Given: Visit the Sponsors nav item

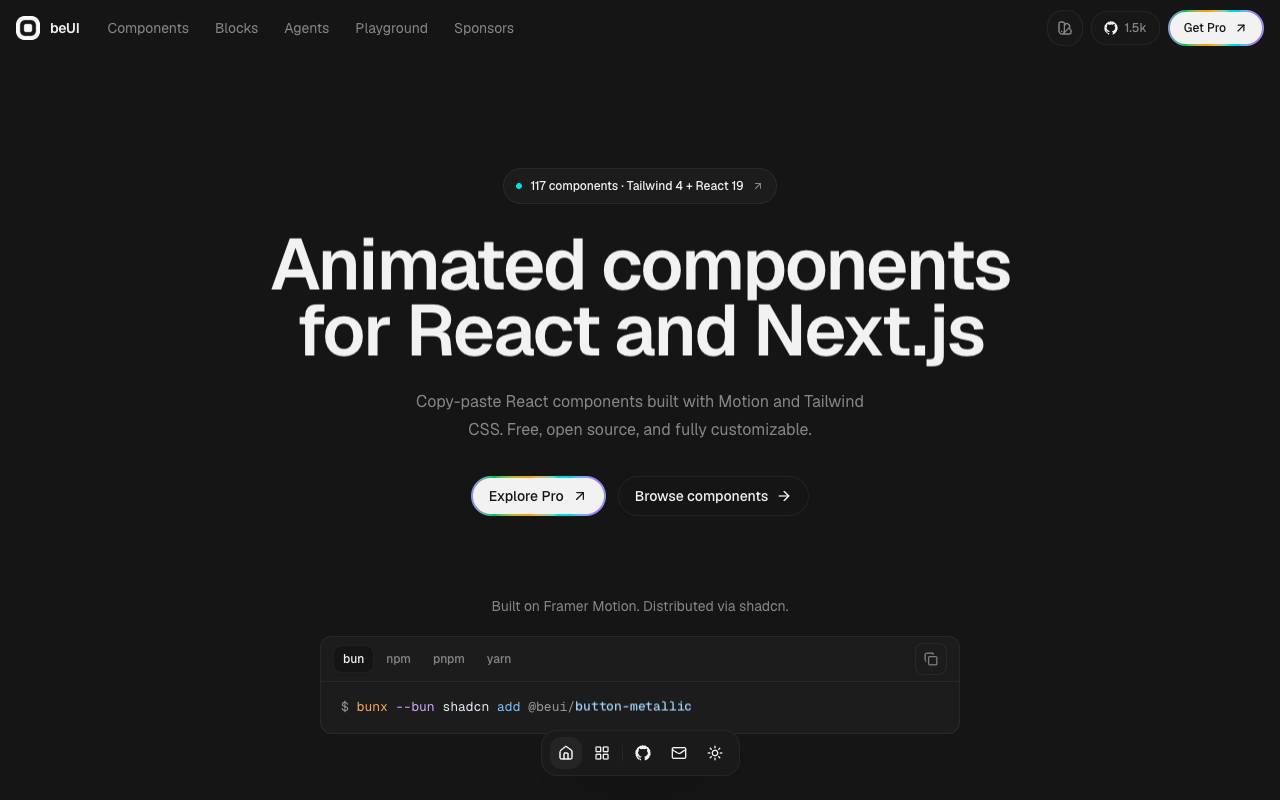Looking at the screenshot, I should coord(484,28).
